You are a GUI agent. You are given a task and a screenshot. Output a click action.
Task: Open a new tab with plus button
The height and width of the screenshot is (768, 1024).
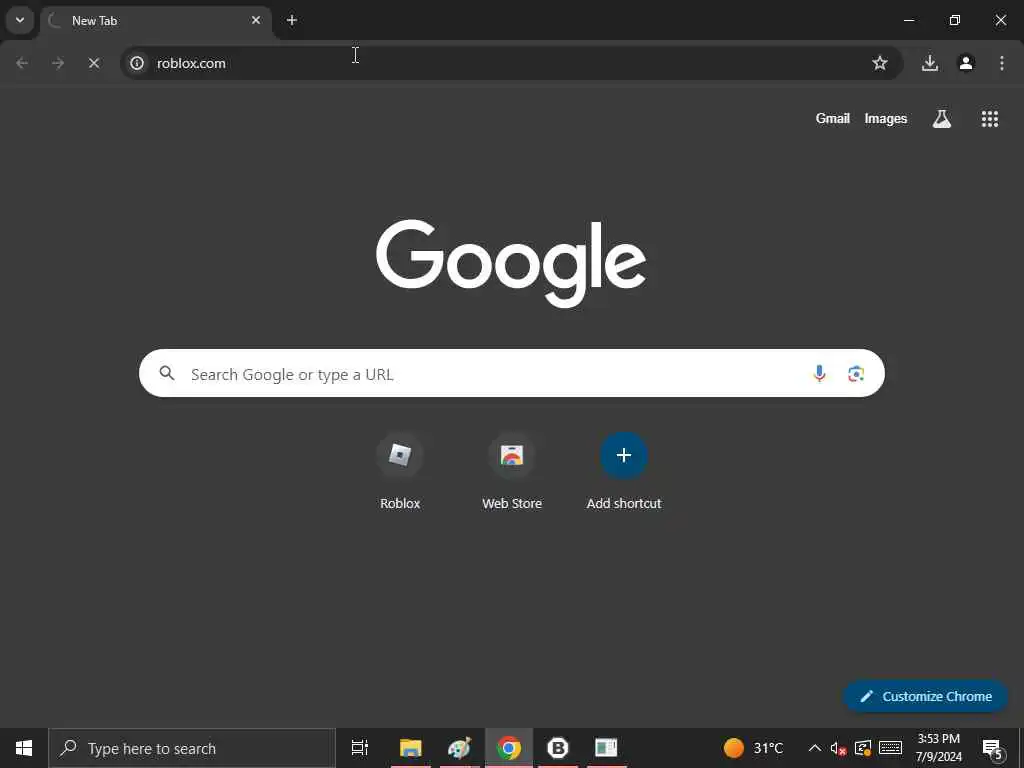(292, 20)
